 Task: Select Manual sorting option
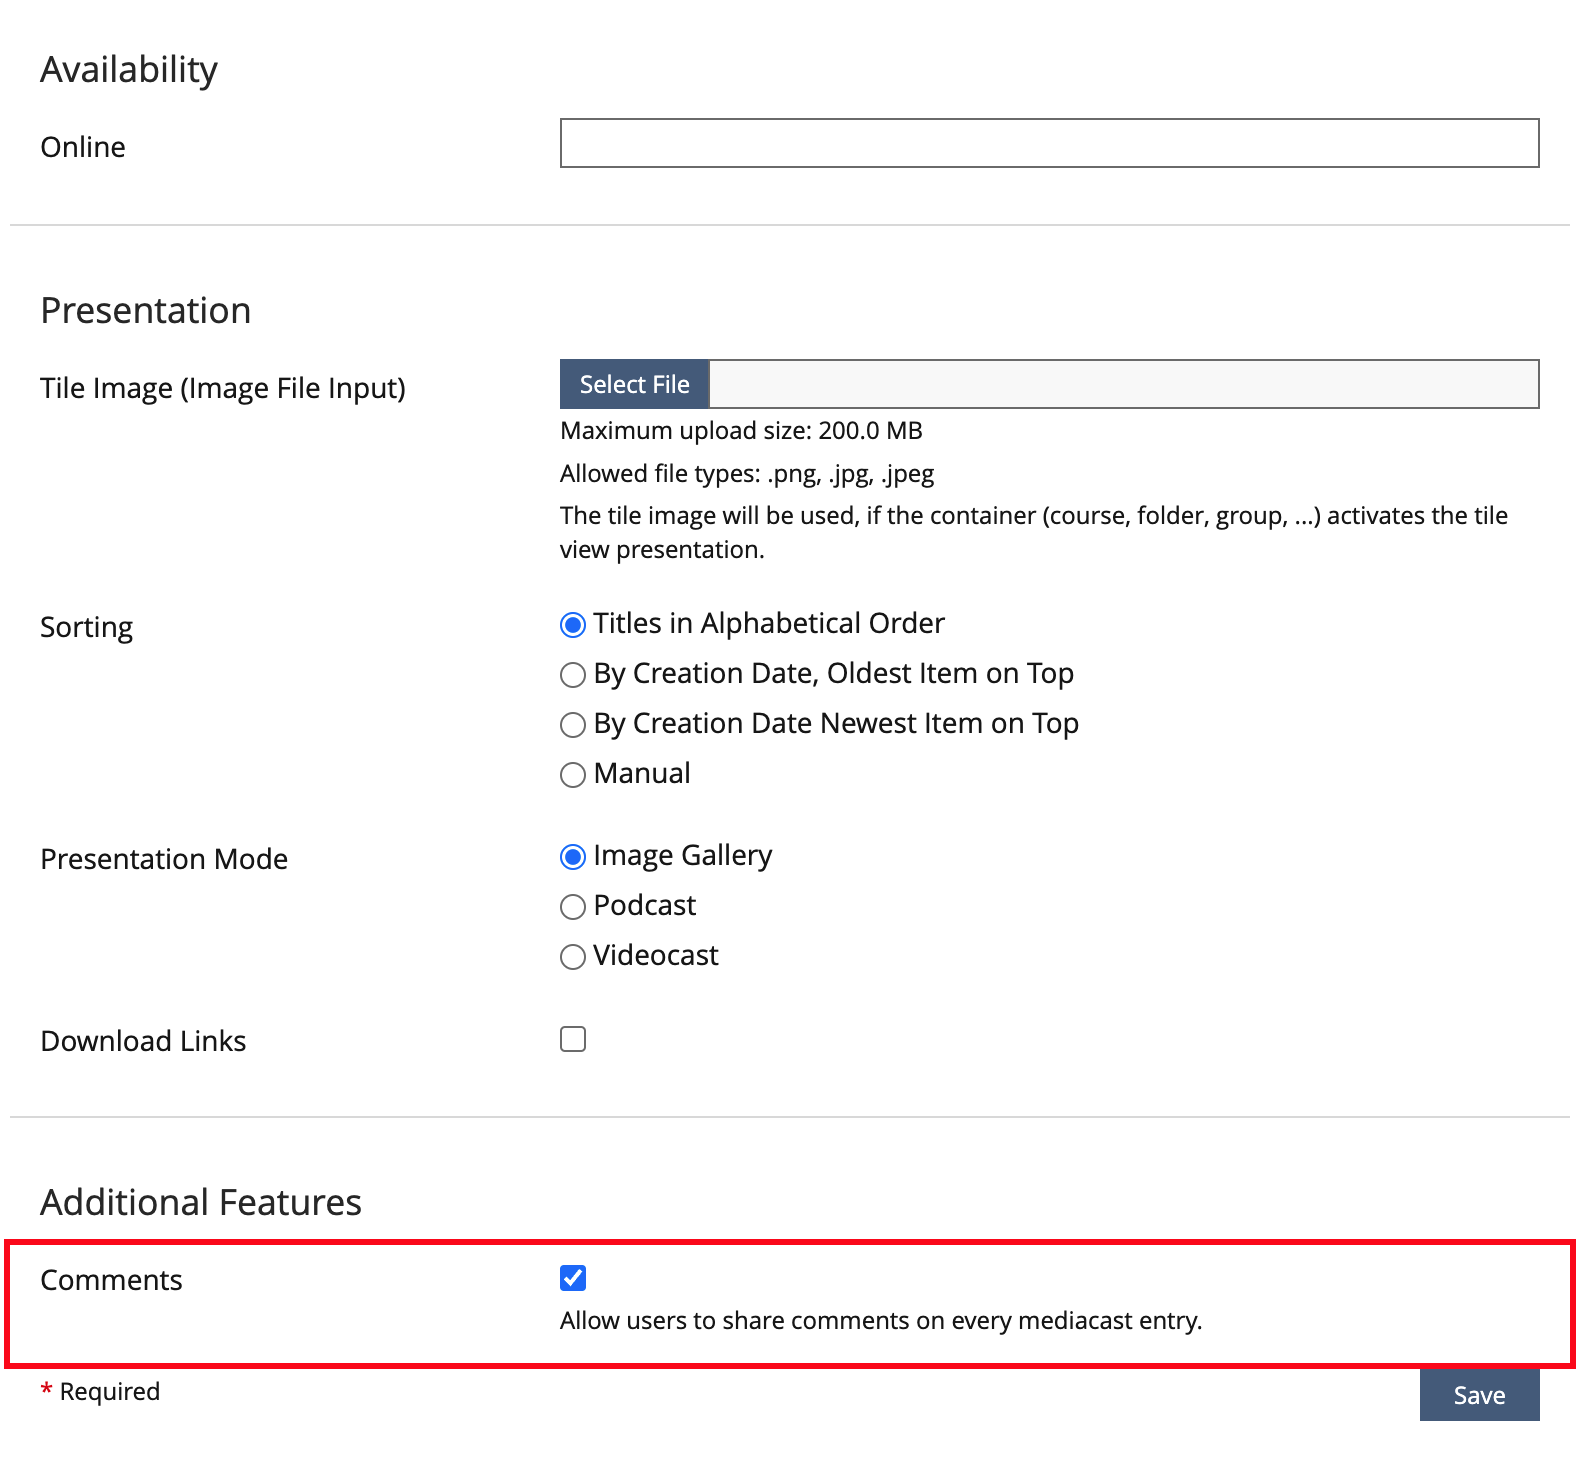click(573, 775)
